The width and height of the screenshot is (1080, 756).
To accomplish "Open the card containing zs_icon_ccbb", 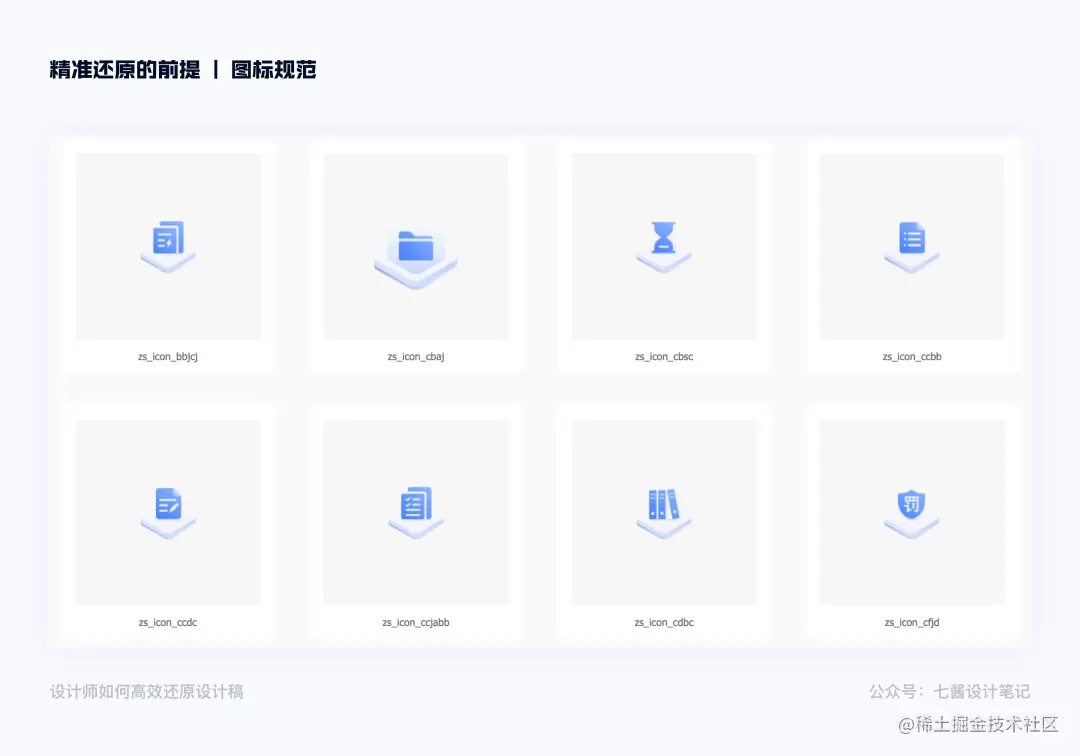I will pos(911,253).
